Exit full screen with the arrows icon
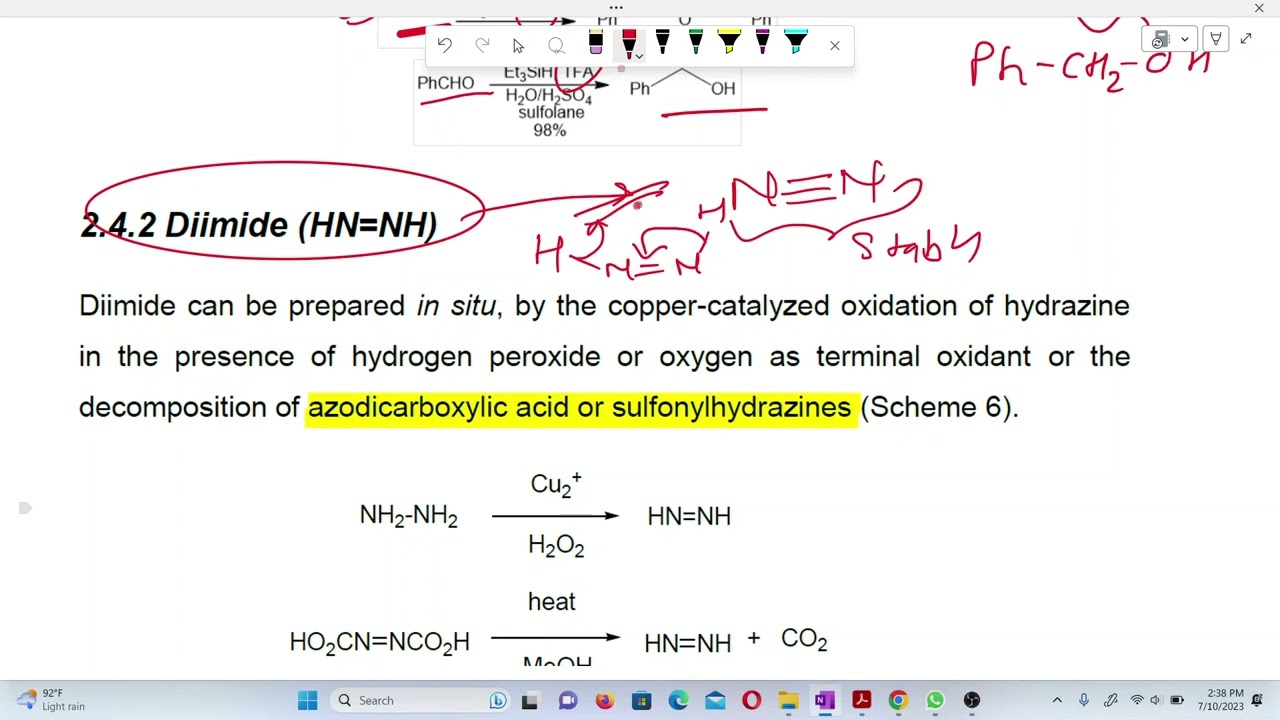This screenshot has height=720, width=1280. coord(1246,39)
